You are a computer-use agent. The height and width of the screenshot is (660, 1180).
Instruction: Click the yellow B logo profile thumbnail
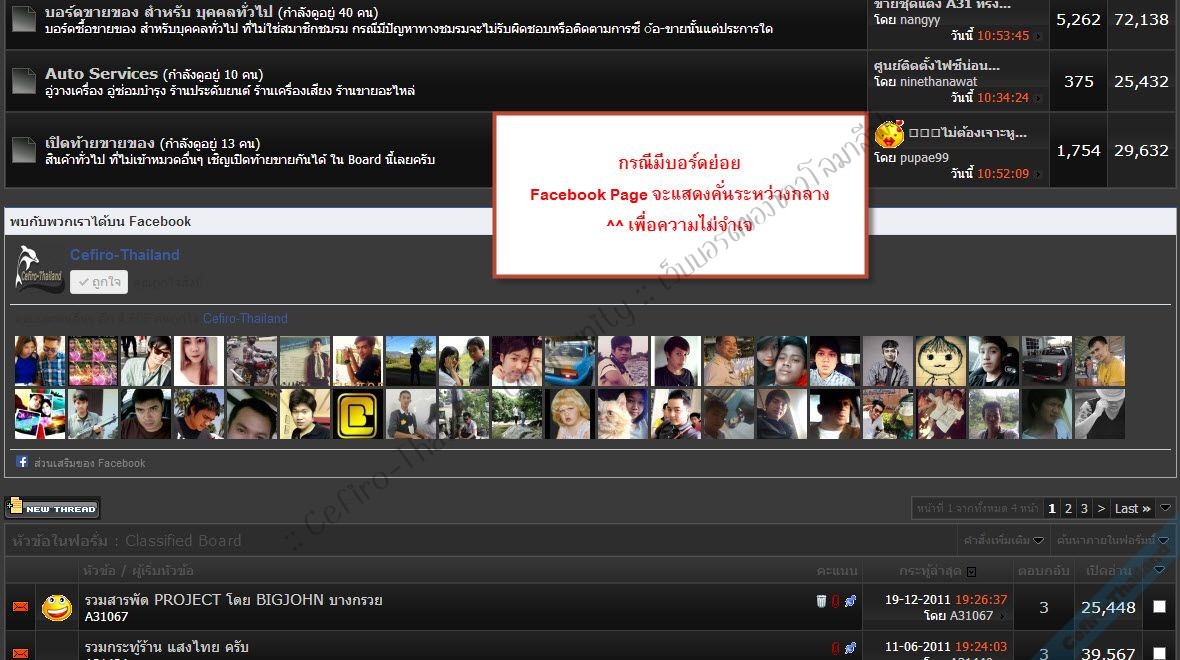point(357,415)
